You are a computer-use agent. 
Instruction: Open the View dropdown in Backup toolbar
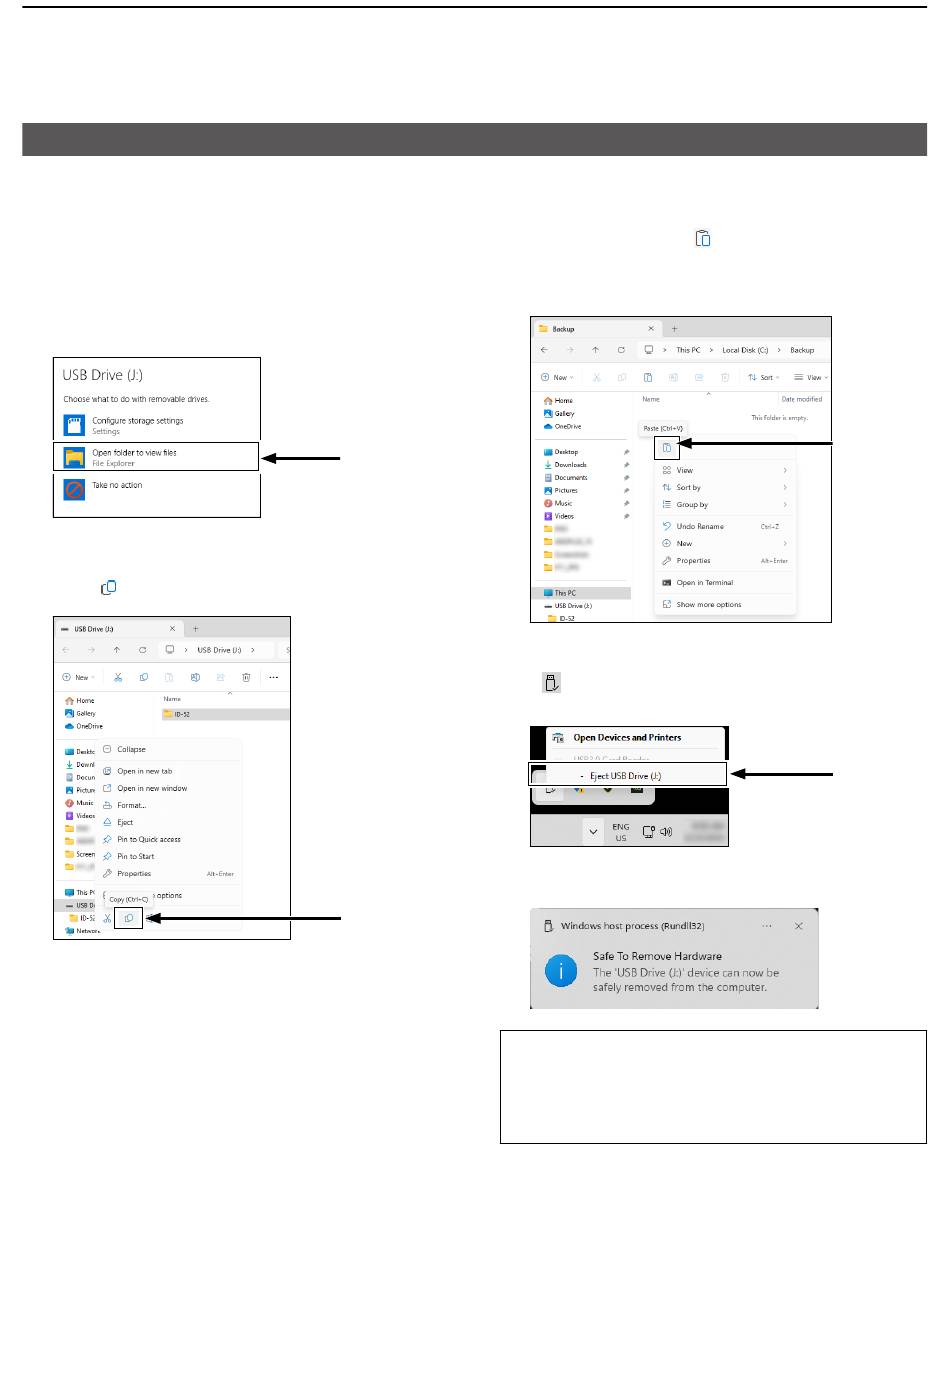click(810, 378)
